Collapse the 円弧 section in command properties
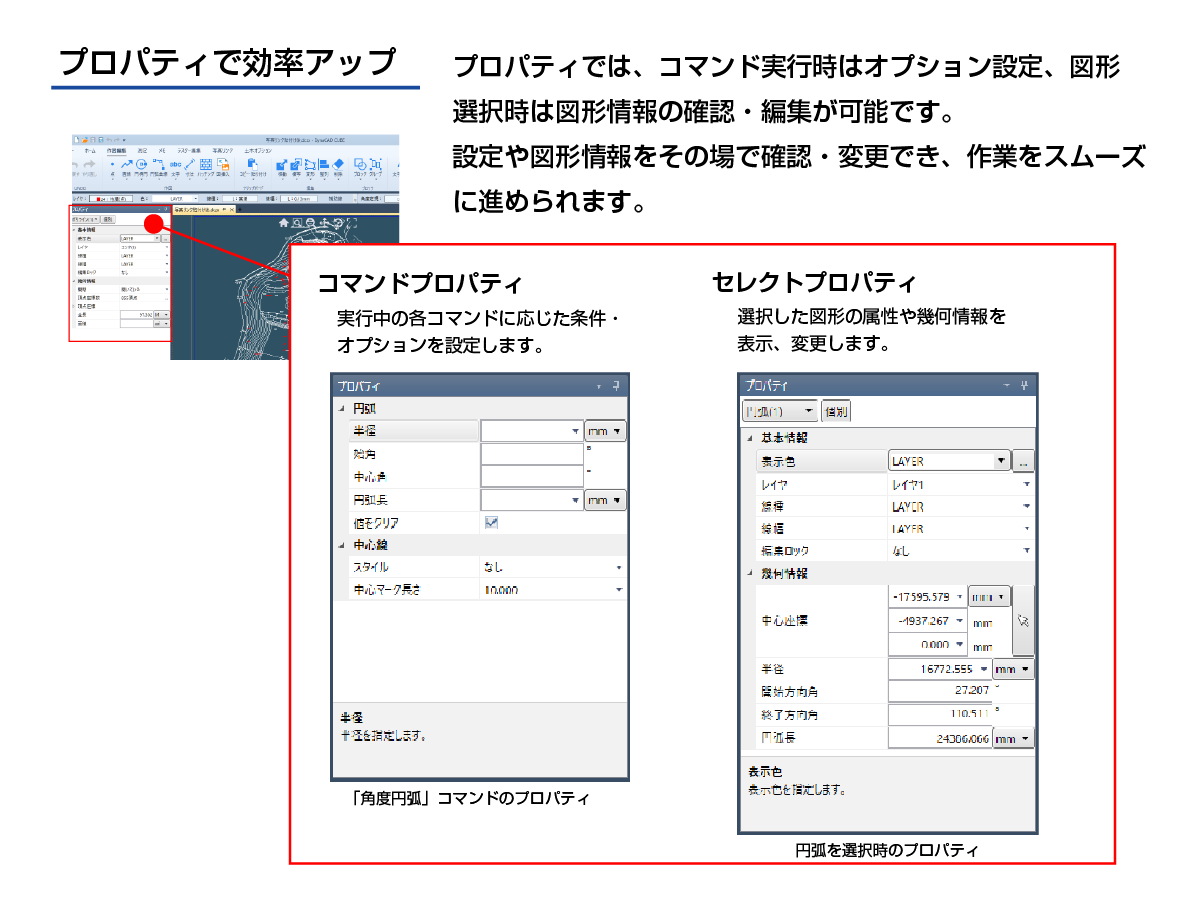This screenshot has height=900, width=1200. (x=343, y=409)
